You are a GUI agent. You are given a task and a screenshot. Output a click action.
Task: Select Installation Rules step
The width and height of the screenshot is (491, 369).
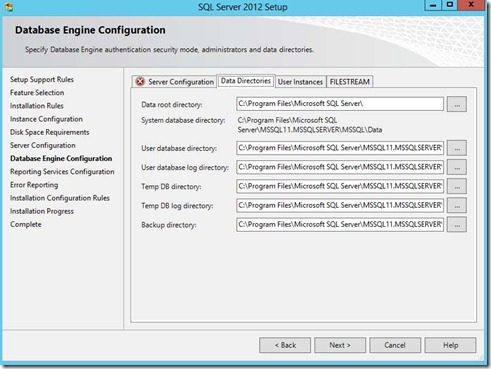coord(37,106)
